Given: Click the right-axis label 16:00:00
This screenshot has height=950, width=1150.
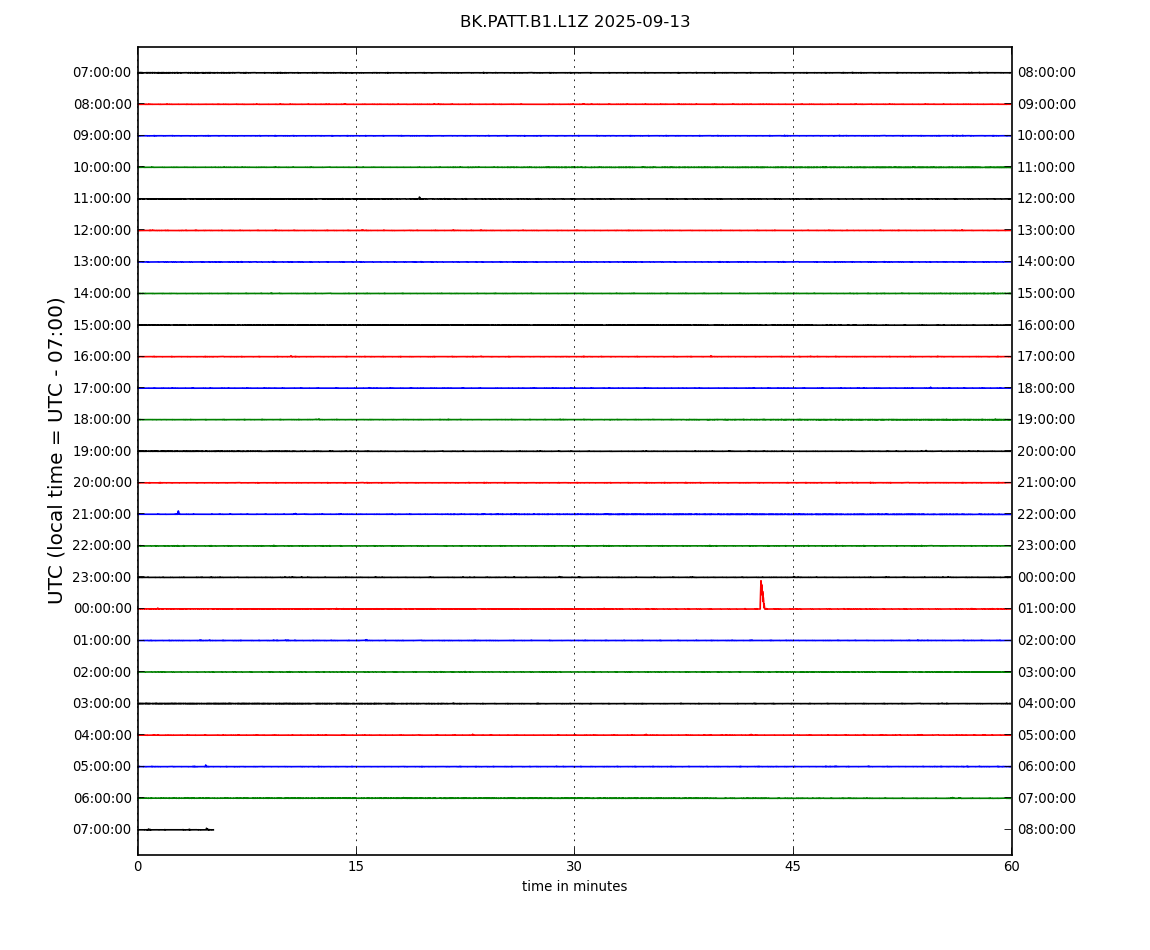Looking at the screenshot, I should click(x=1047, y=325).
